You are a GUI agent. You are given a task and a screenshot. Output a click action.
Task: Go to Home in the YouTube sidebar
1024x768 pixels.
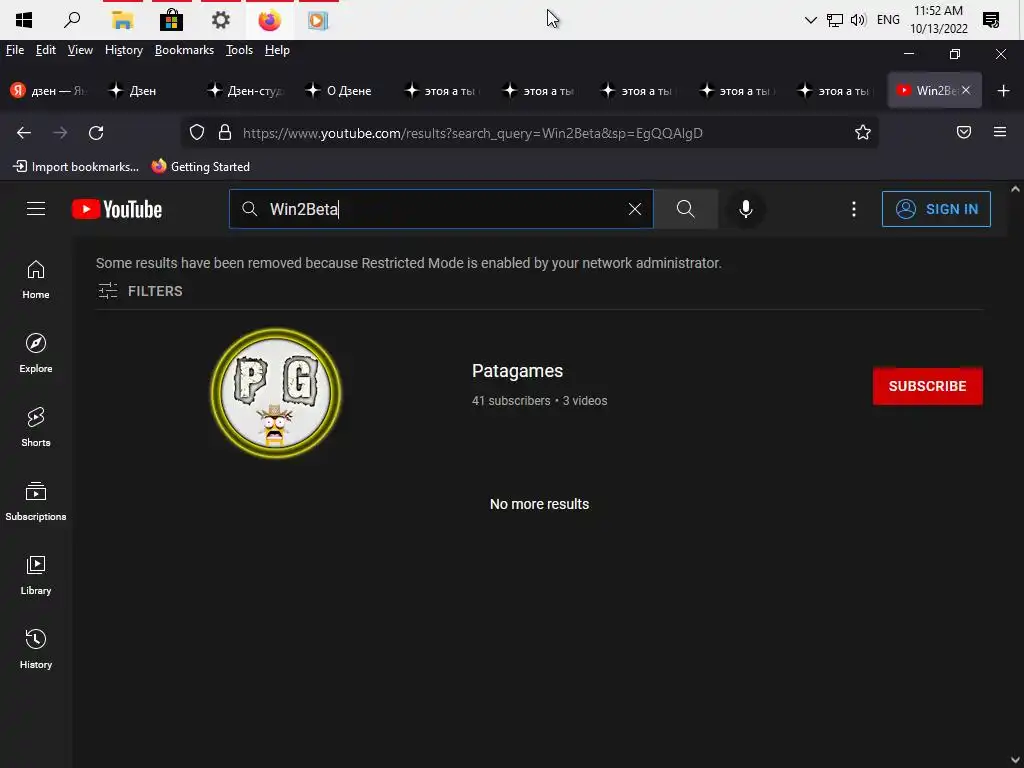coord(36,280)
